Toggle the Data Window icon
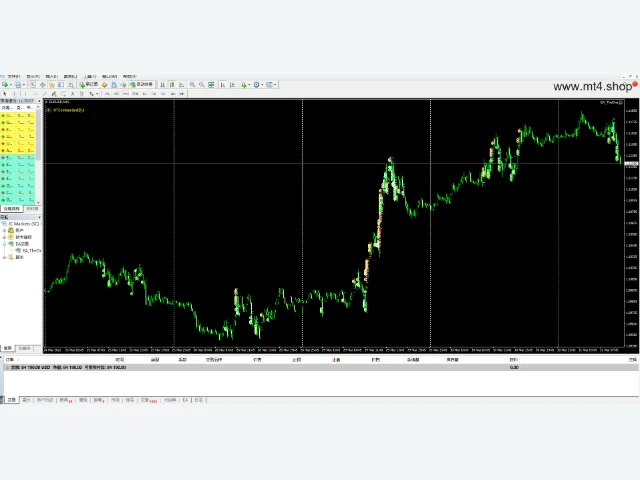The height and width of the screenshot is (480, 640). (42, 84)
